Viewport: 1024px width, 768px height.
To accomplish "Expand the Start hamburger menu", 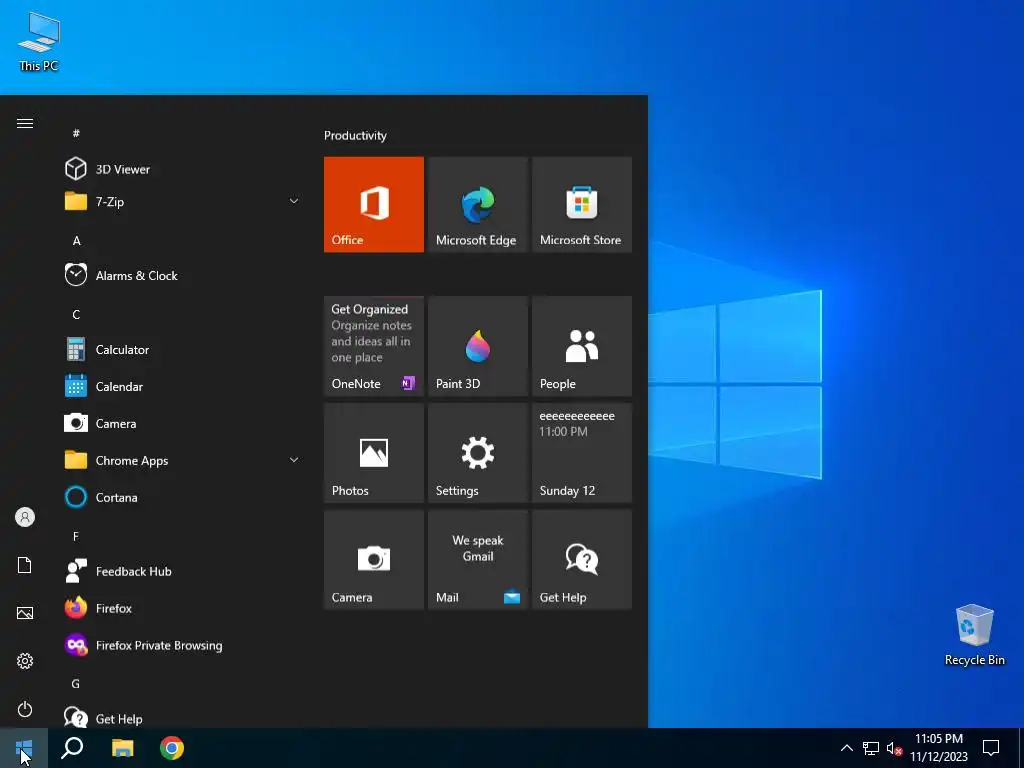I will (x=25, y=123).
